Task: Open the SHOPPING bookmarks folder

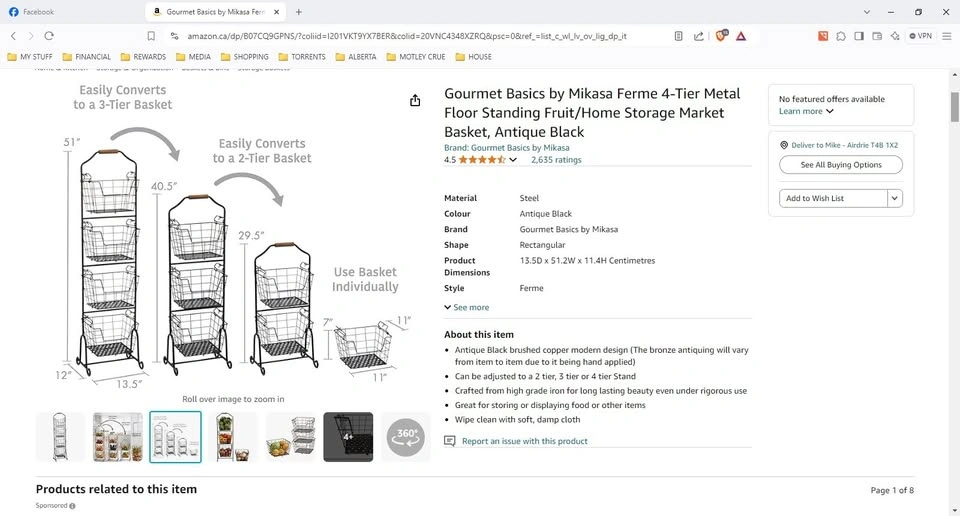Action: coord(245,57)
